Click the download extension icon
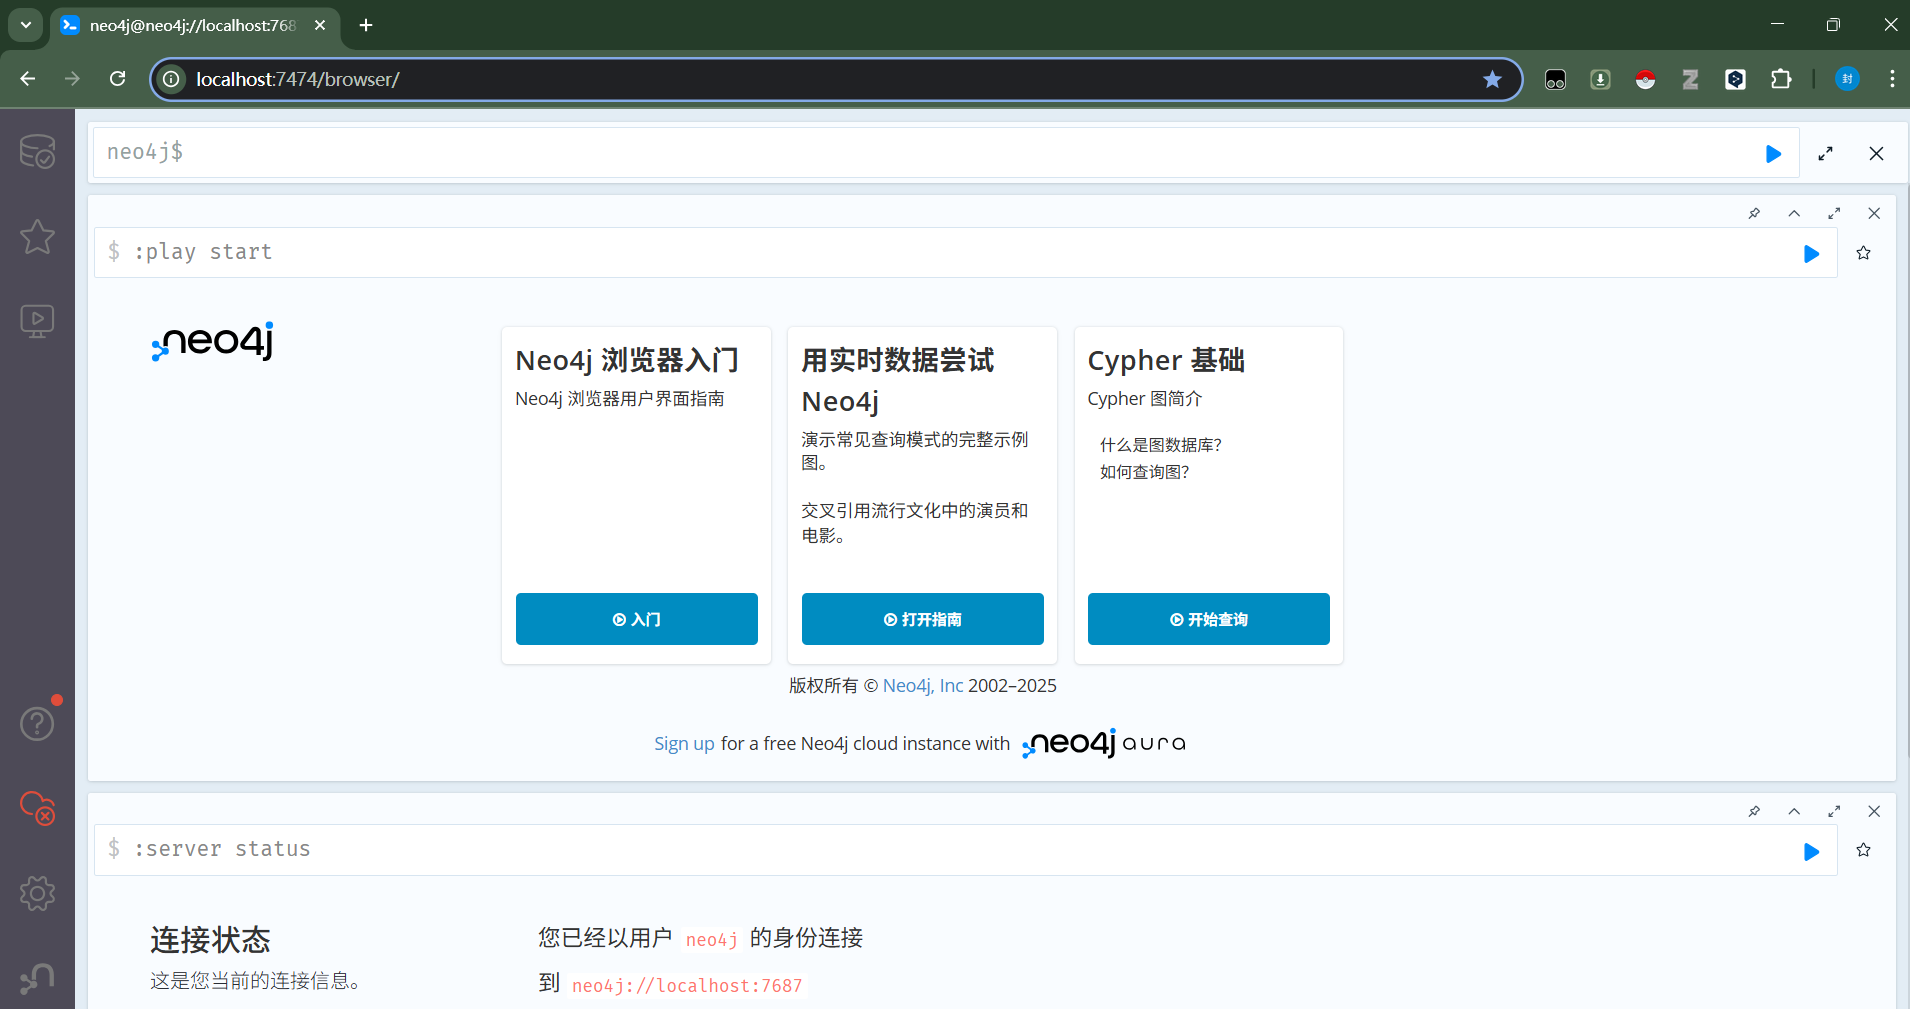 tap(1600, 79)
